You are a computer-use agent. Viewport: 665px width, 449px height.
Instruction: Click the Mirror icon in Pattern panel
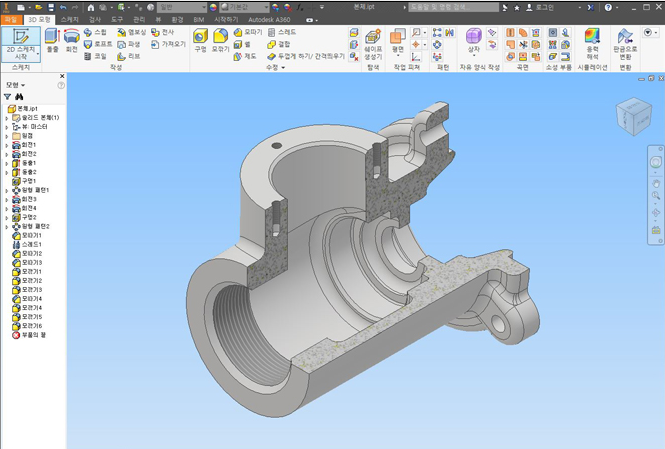pyautogui.click(x=450, y=32)
